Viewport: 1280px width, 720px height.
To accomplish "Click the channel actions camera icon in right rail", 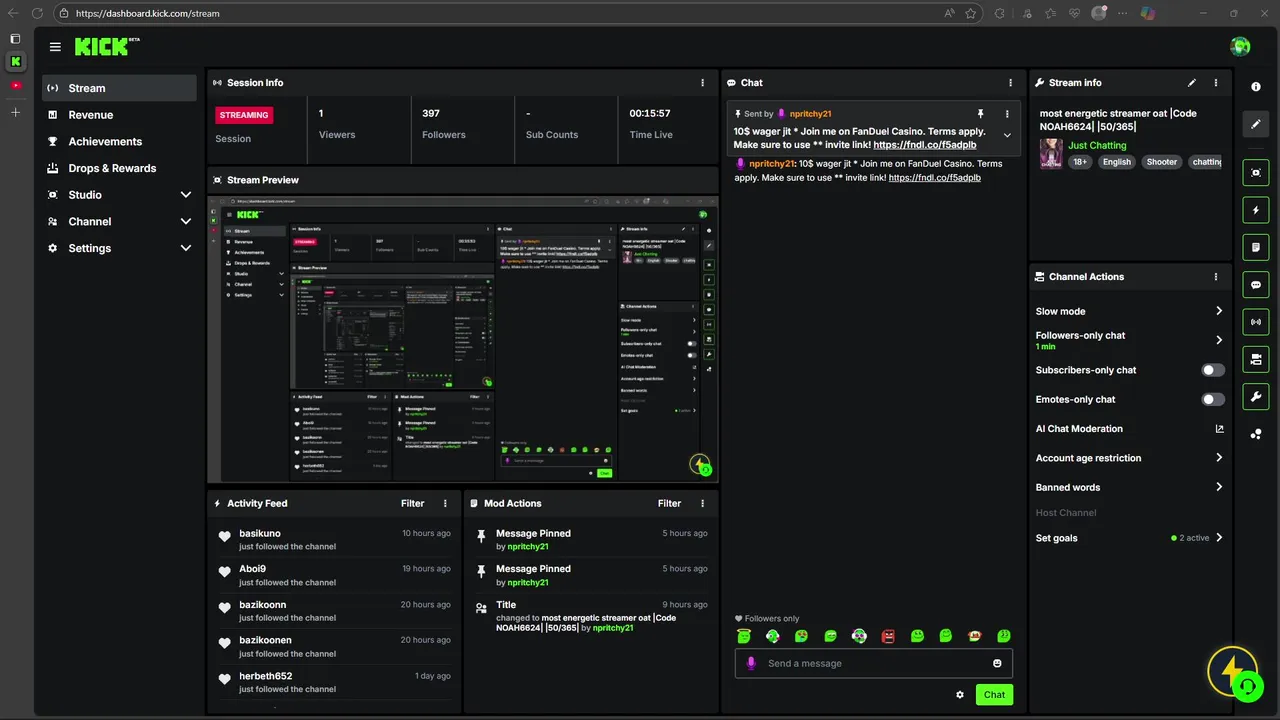I will tap(1256, 359).
